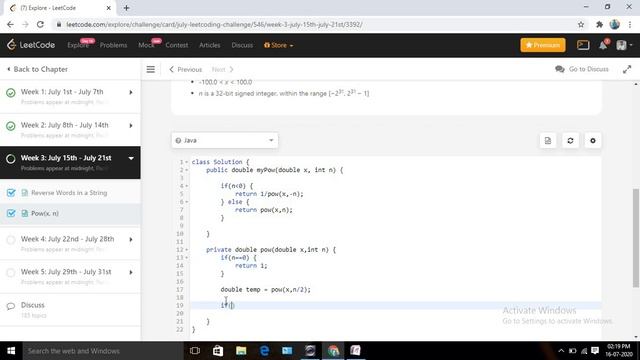Open the playground terminal icon
Viewport: 640px width, 360px height.
click(x=583, y=45)
